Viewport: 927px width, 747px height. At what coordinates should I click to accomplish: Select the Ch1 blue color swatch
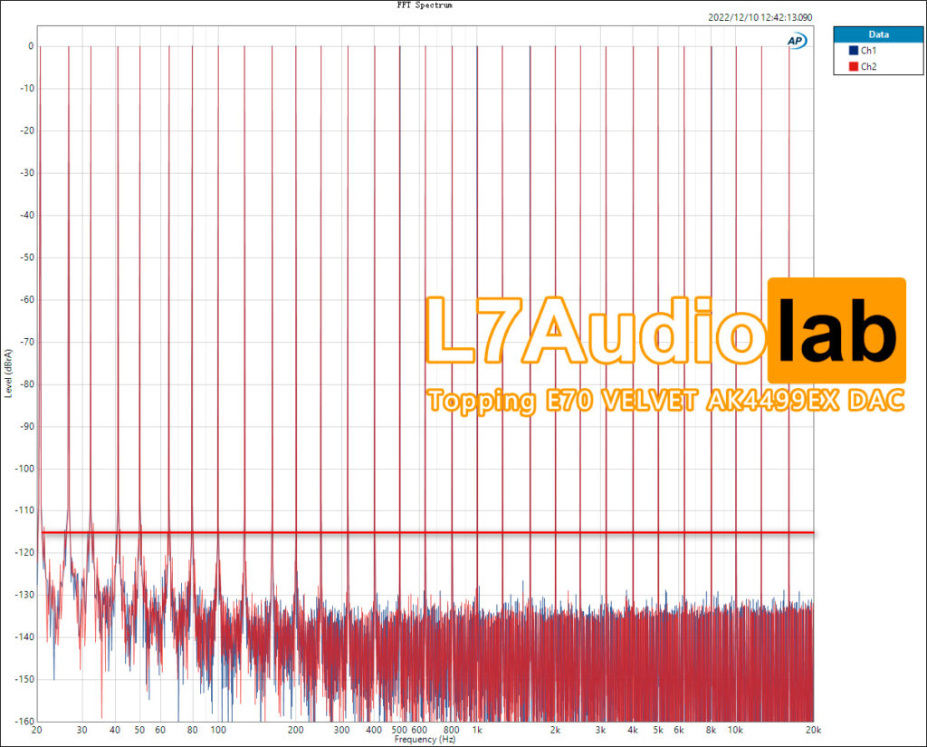click(853, 51)
